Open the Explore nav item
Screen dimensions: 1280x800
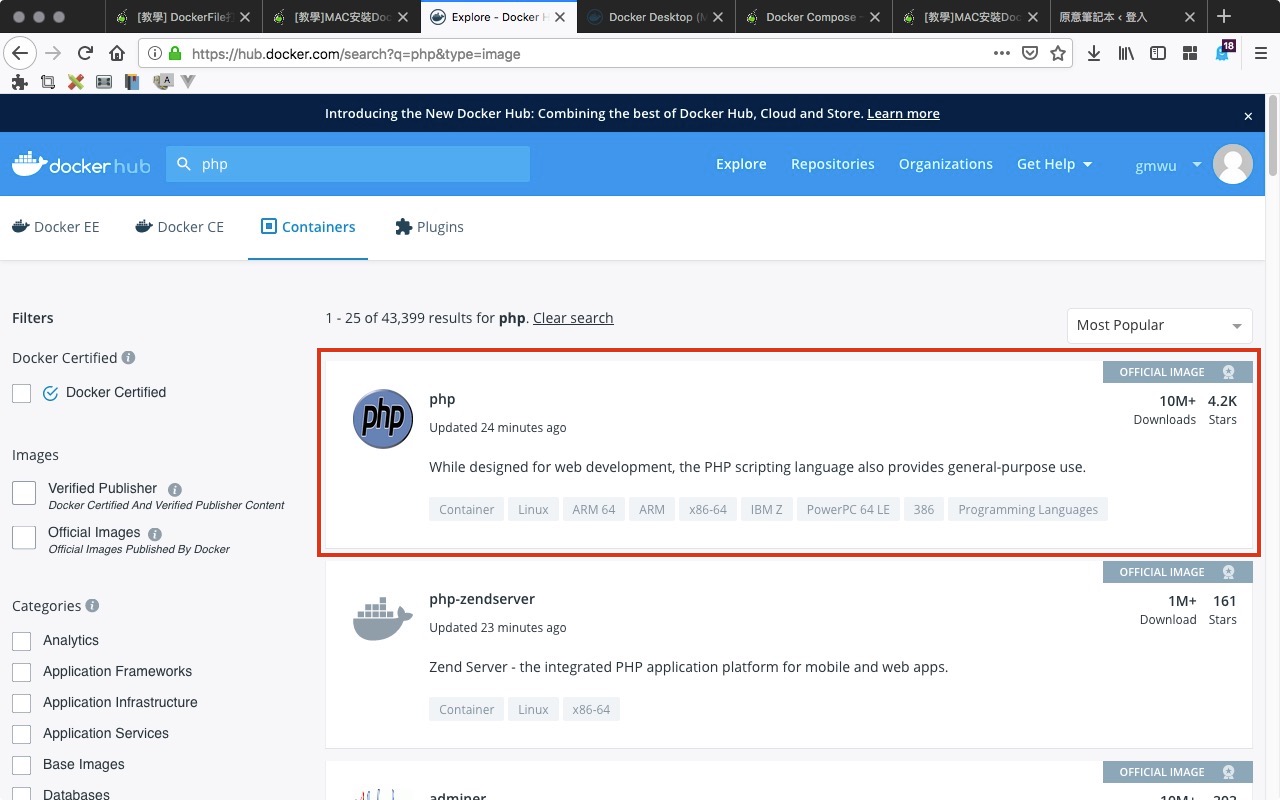[741, 164]
